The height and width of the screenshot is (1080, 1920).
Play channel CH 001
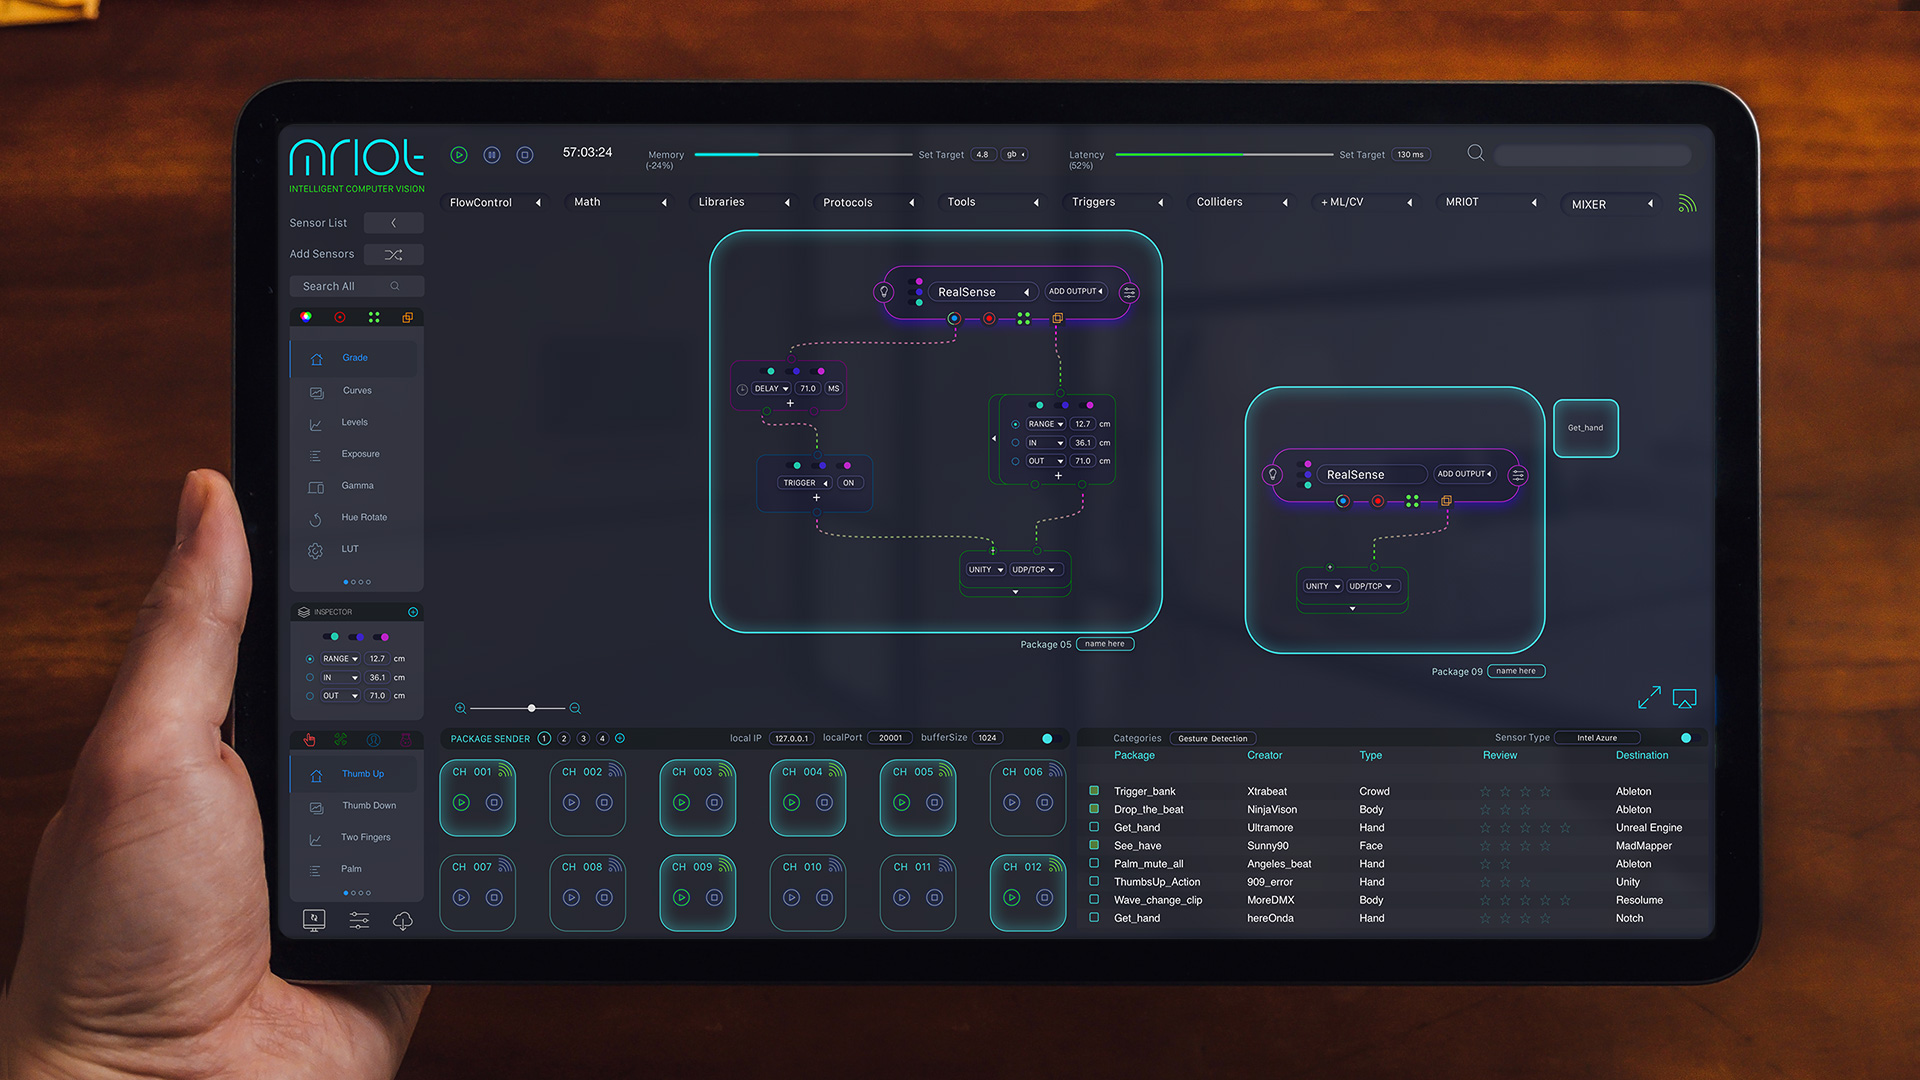click(461, 803)
